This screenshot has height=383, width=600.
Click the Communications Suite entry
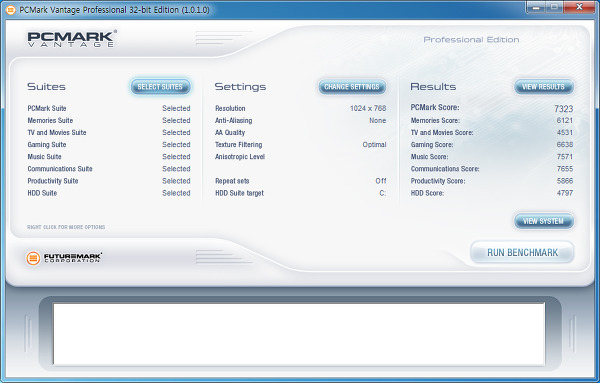click(60, 169)
